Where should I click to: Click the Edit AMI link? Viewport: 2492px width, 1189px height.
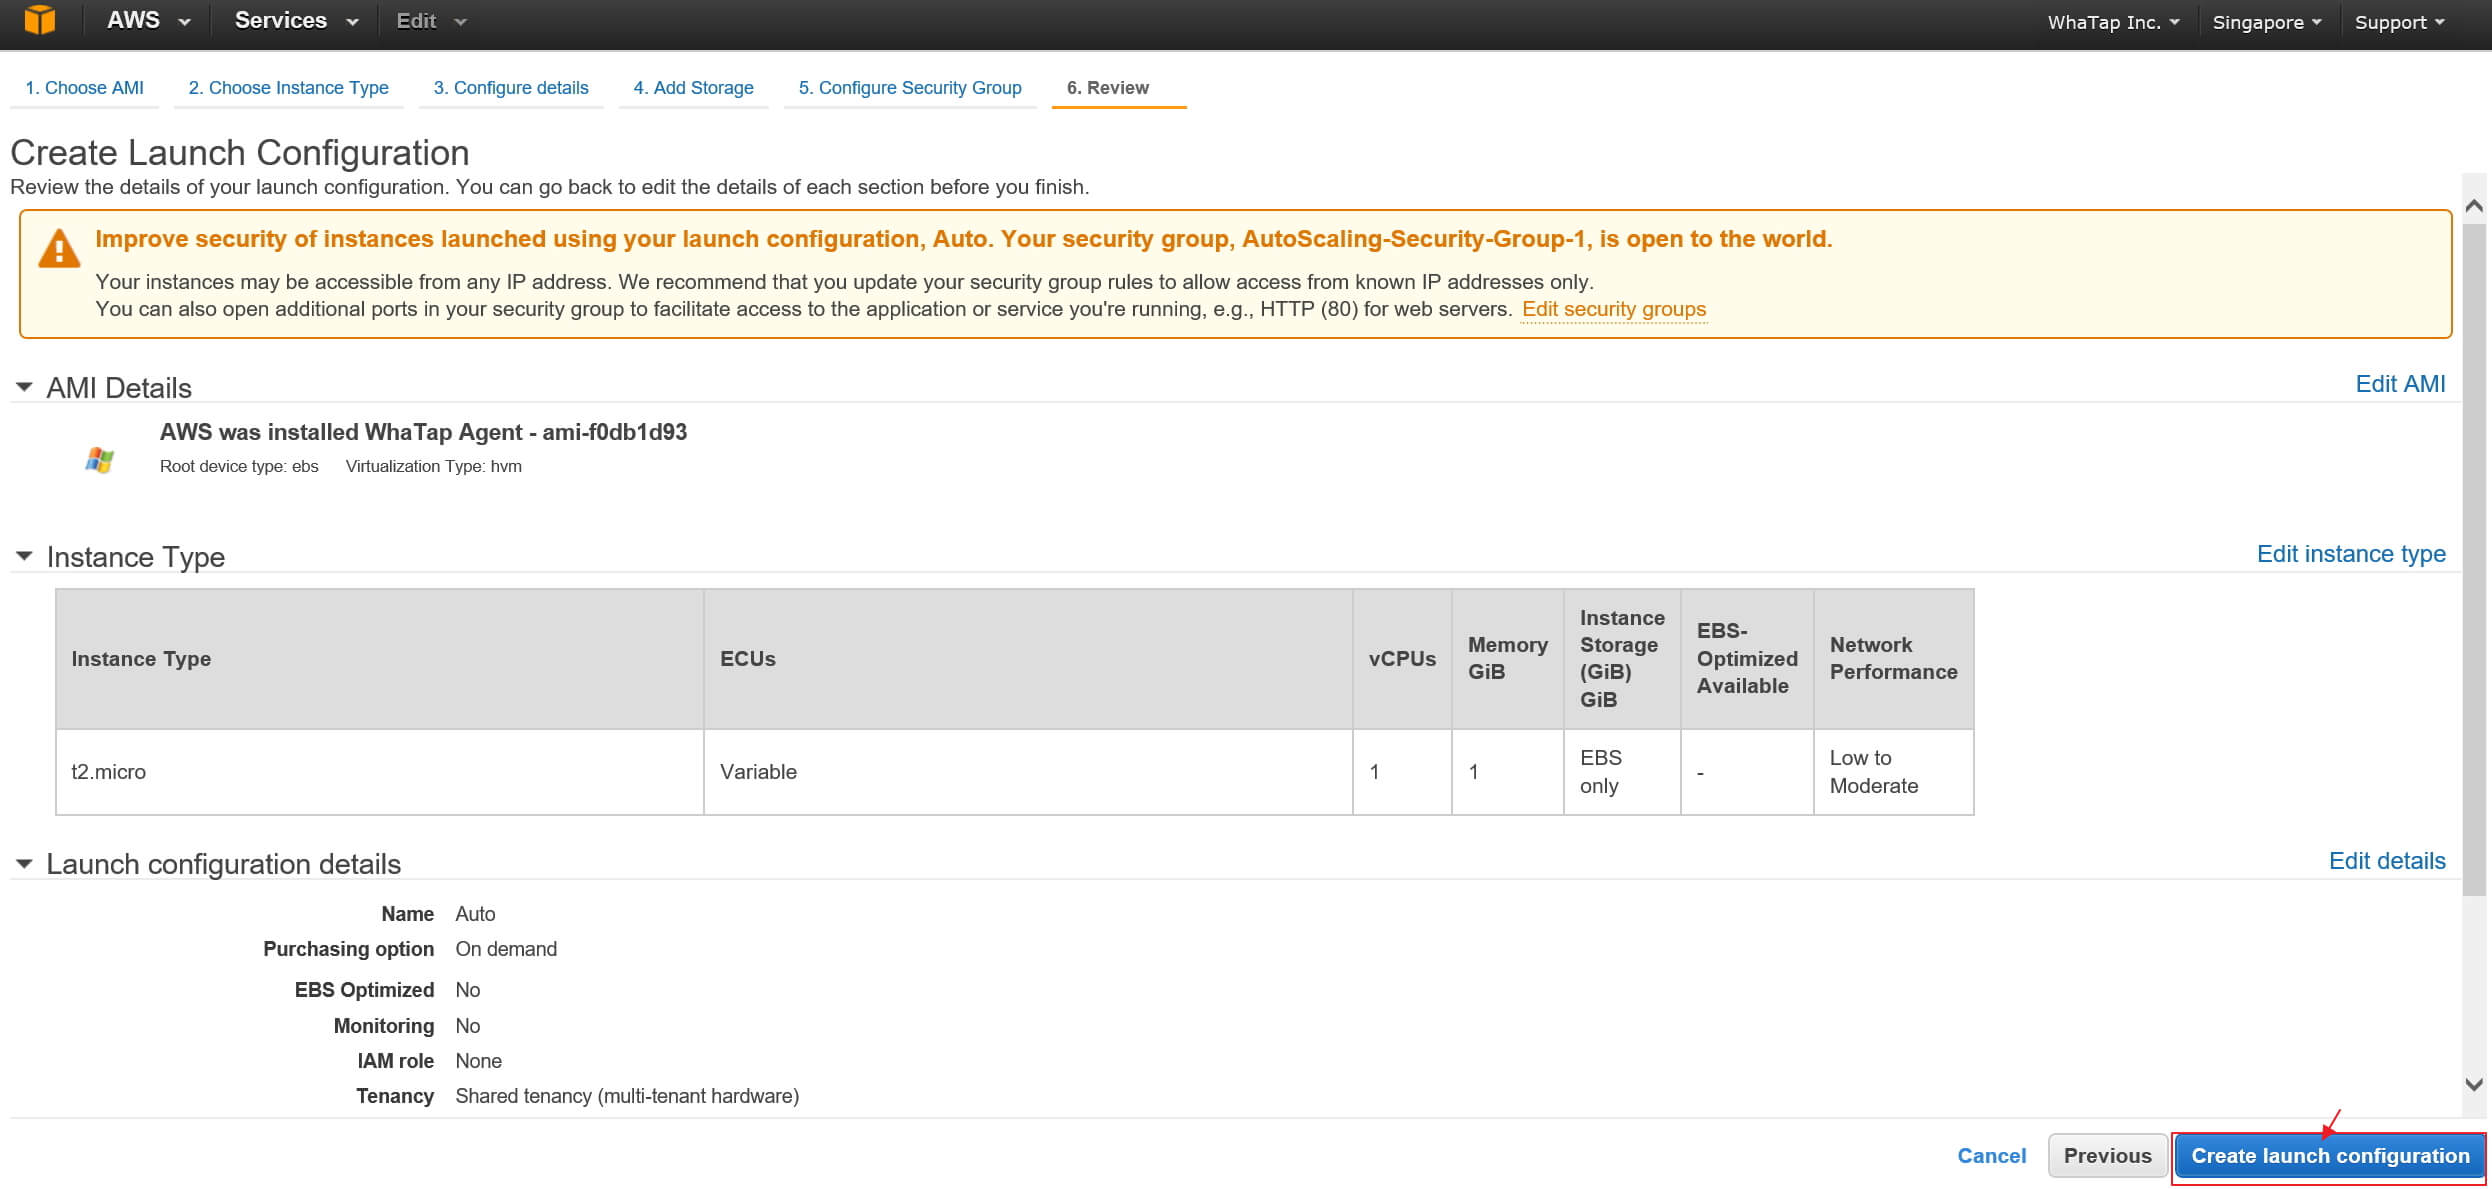pos(2400,384)
